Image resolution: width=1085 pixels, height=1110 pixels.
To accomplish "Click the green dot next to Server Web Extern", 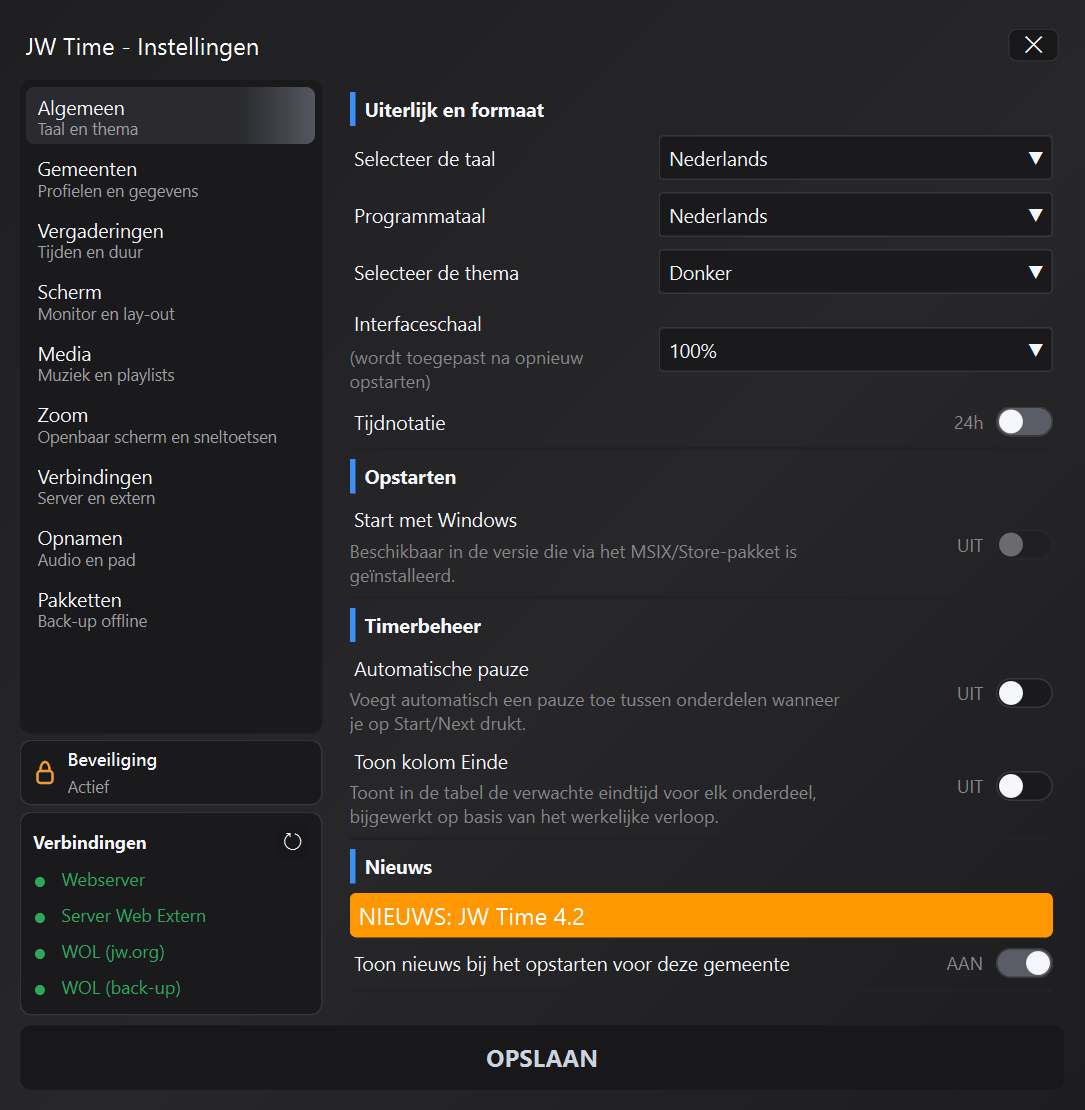I will [x=40, y=917].
